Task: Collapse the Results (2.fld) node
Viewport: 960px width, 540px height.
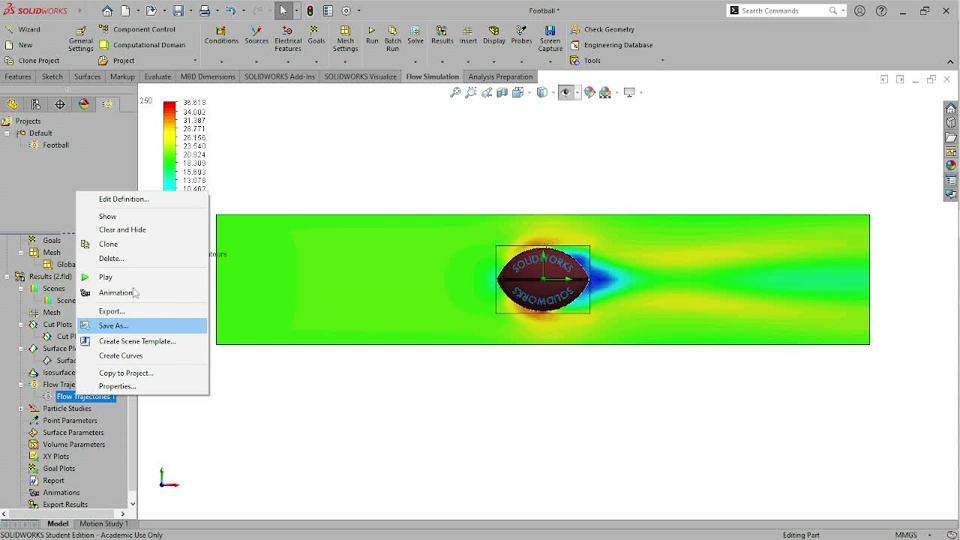Action: tap(8, 277)
